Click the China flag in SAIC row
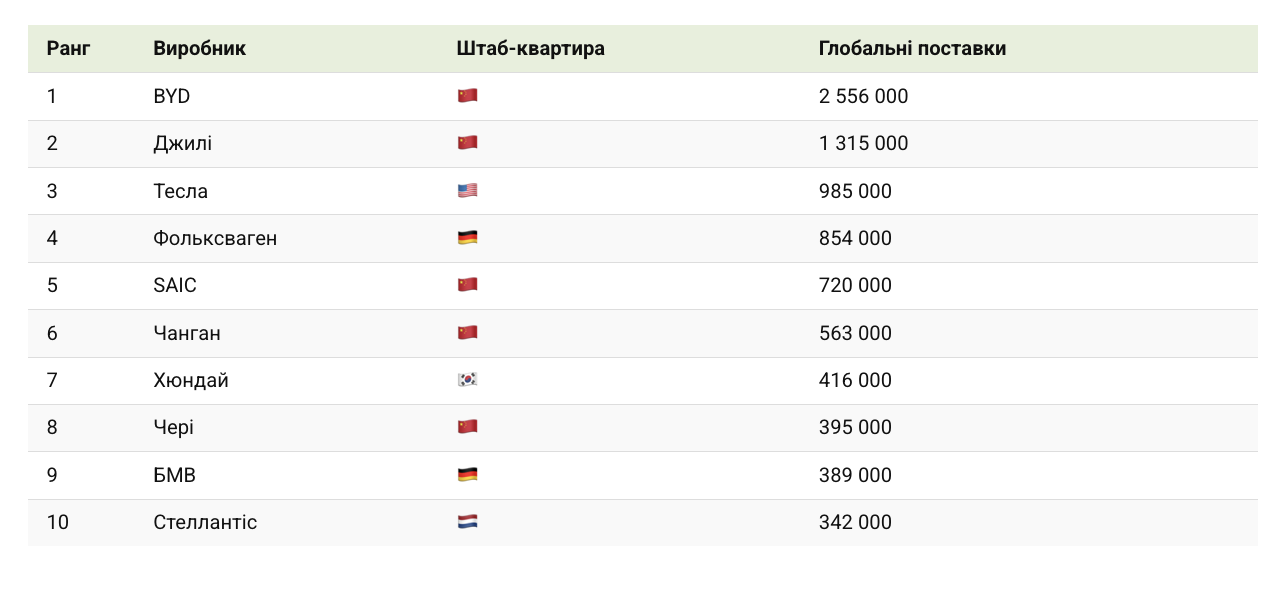Image resolution: width=1274 pixels, height=596 pixels. (467, 285)
